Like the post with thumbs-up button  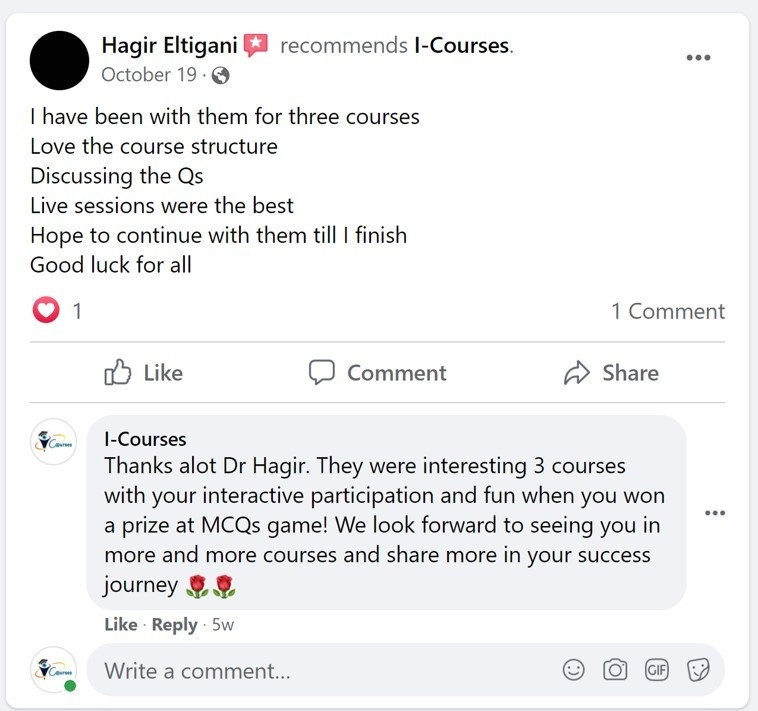pos(144,373)
